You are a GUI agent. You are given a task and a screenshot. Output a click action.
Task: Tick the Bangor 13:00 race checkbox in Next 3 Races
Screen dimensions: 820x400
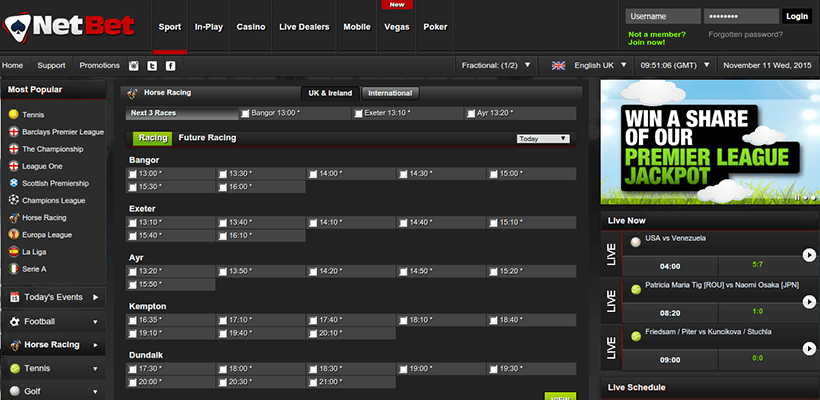pyautogui.click(x=245, y=113)
